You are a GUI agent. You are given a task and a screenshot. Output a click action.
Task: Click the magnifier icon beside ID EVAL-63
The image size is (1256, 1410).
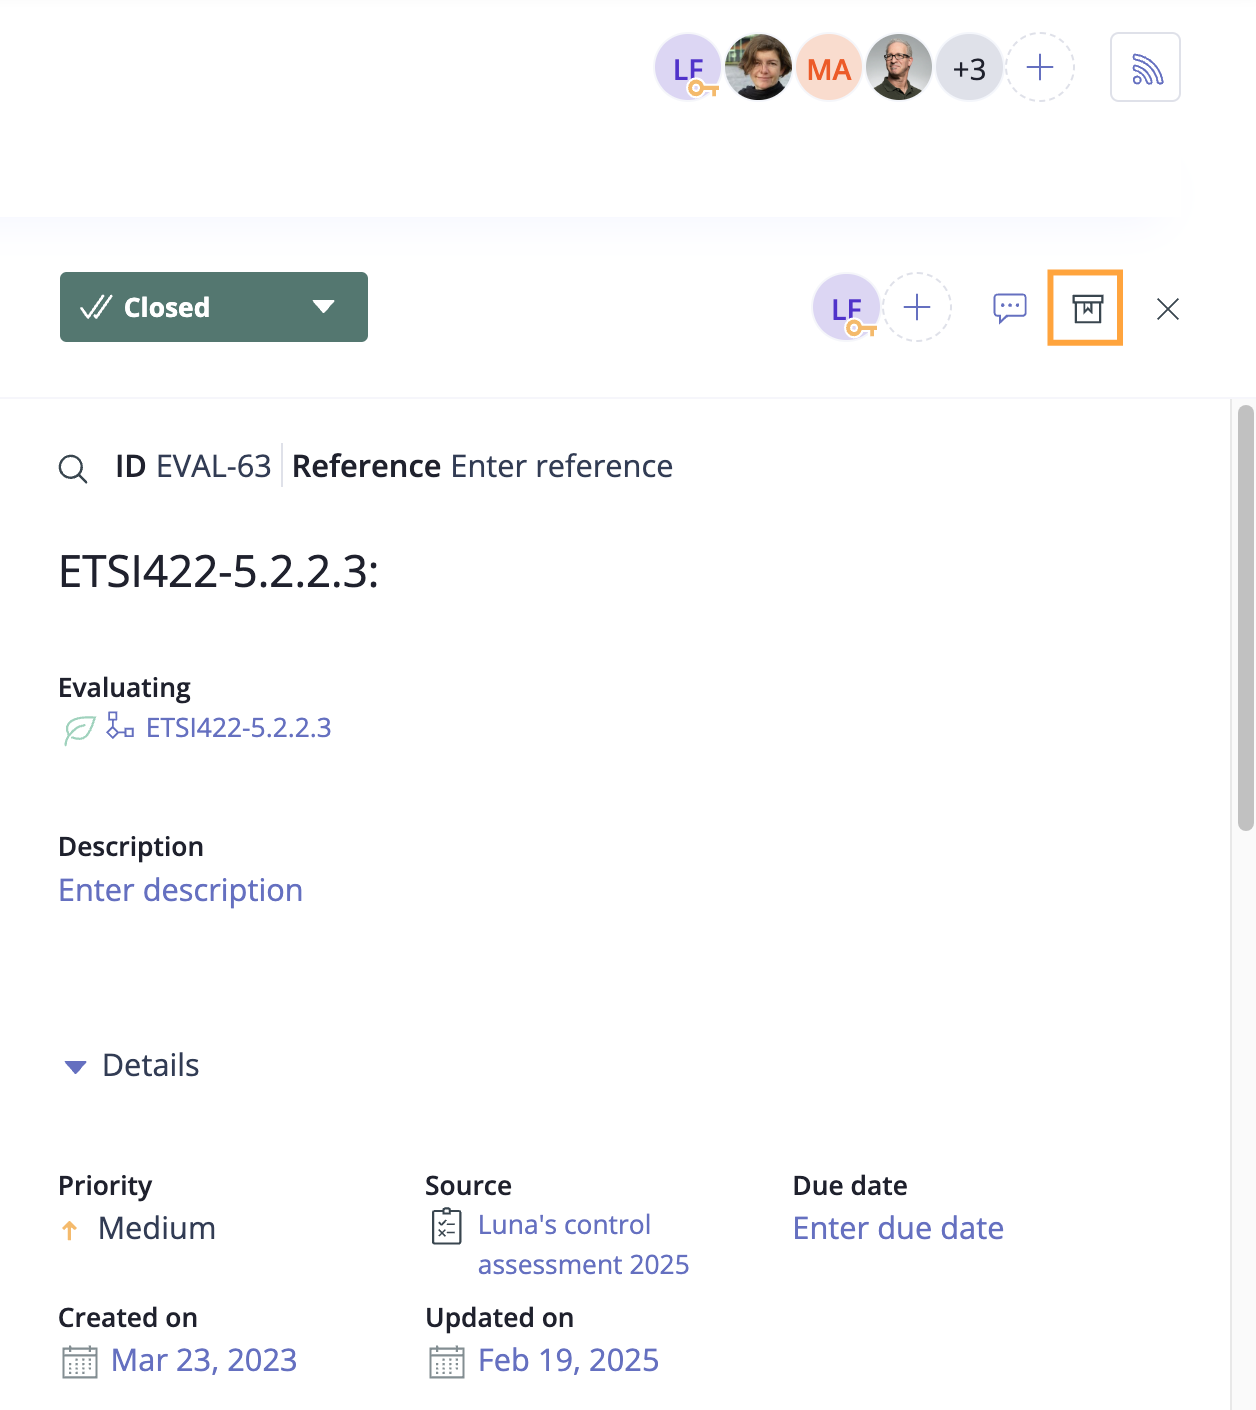tap(73, 468)
